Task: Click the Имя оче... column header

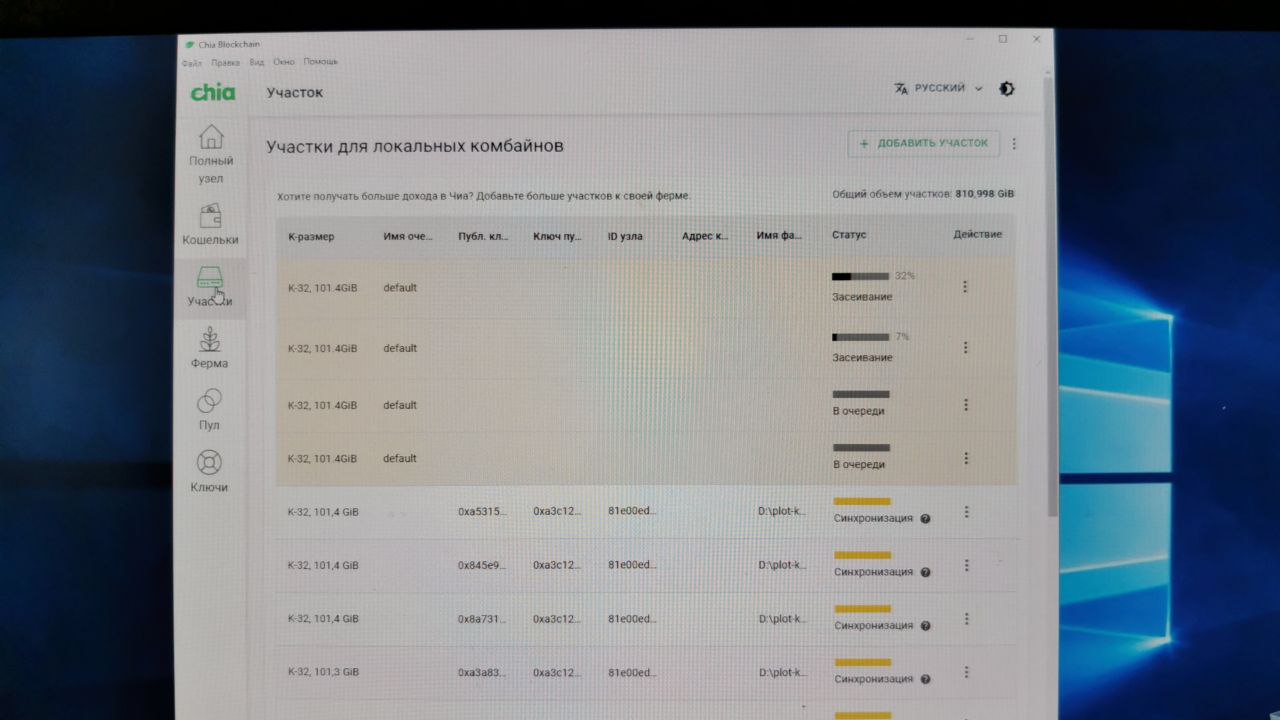Action: tap(408, 236)
